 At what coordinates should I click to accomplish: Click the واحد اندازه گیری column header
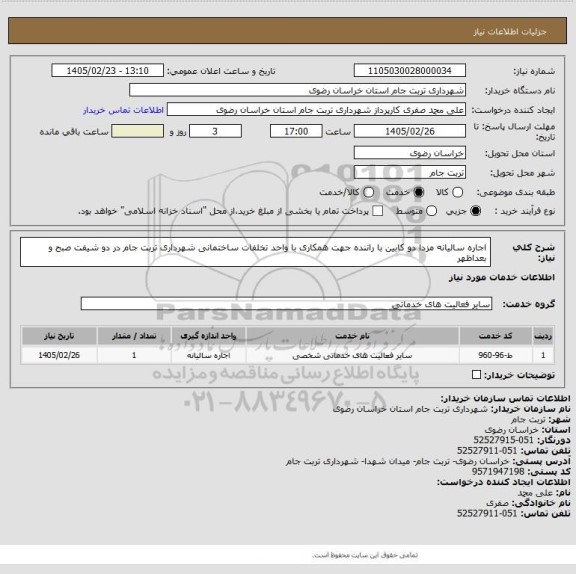point(208,336)
